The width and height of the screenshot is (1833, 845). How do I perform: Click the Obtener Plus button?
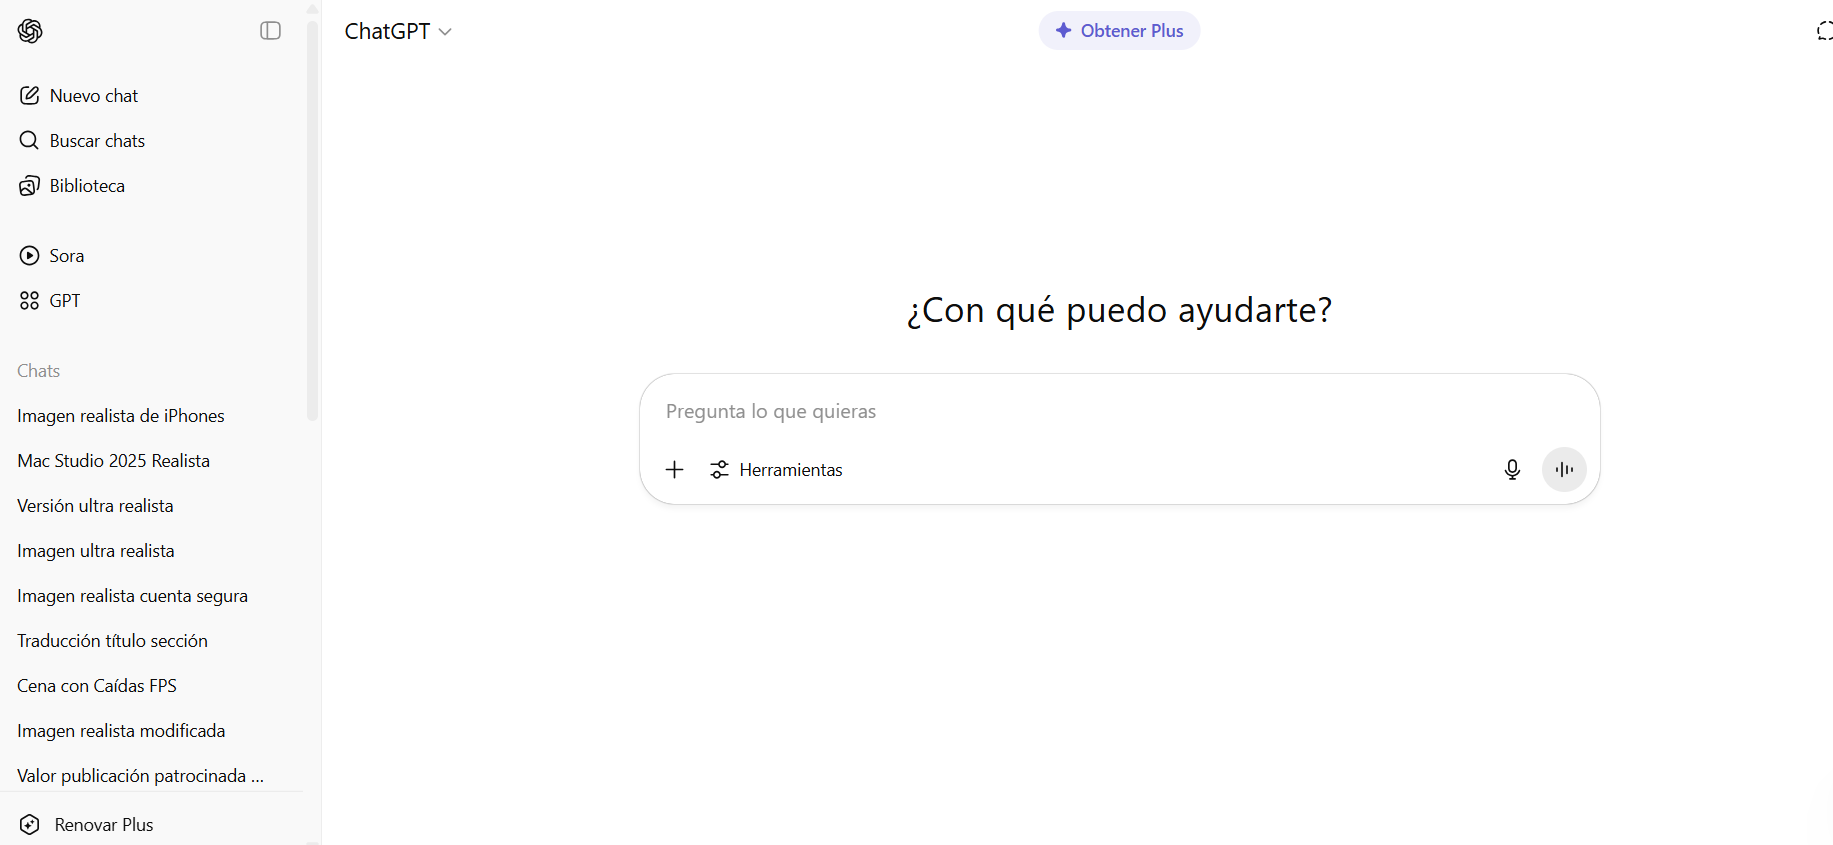pos(1119,31)
